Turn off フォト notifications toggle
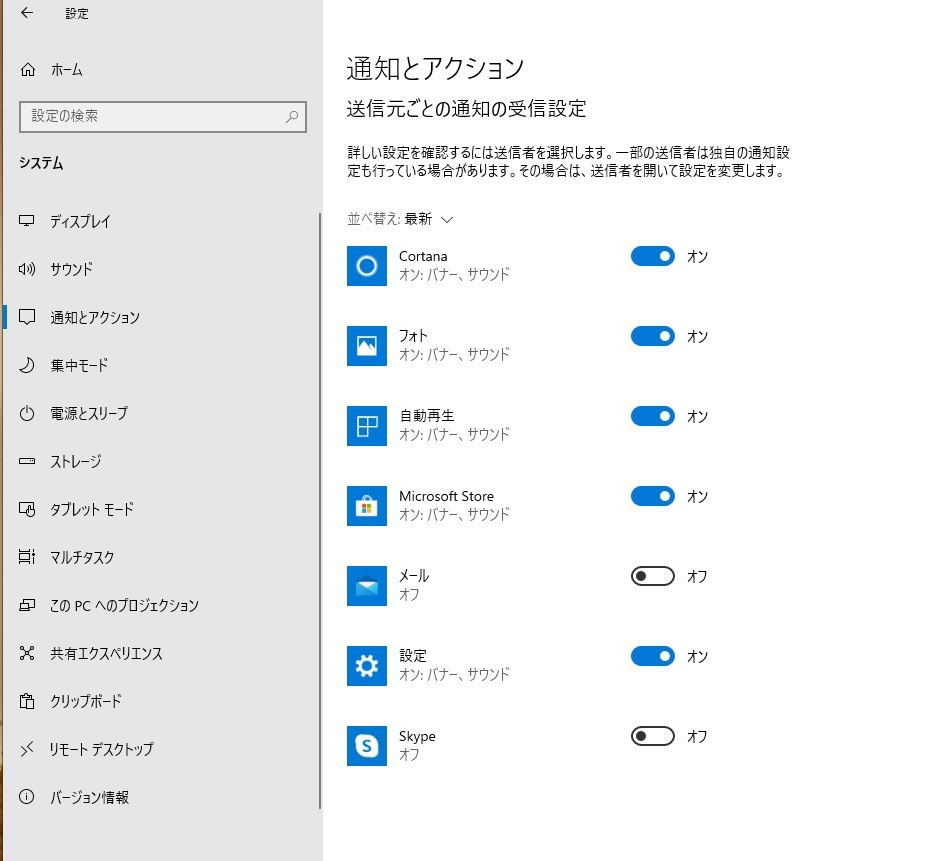The height and width of the screenshot is (861, 940). [653, 336]
